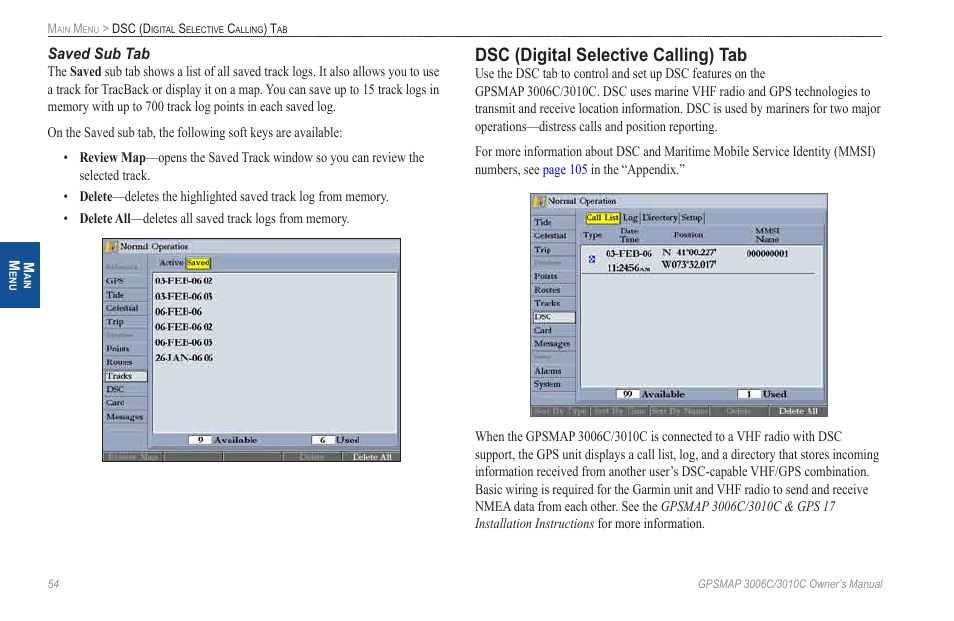This screenshot has width=954, height=621.
Task: Click the distress call type icon in call list
Action: (591, 260)
